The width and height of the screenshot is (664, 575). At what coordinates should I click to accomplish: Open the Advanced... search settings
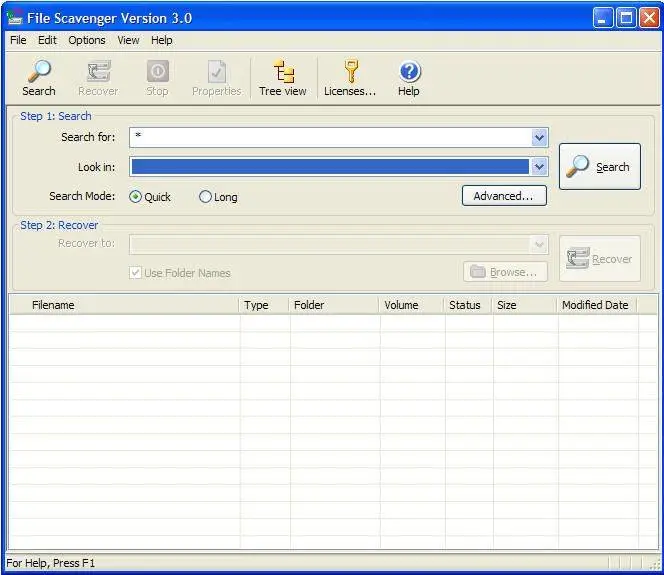pos(504,196)
